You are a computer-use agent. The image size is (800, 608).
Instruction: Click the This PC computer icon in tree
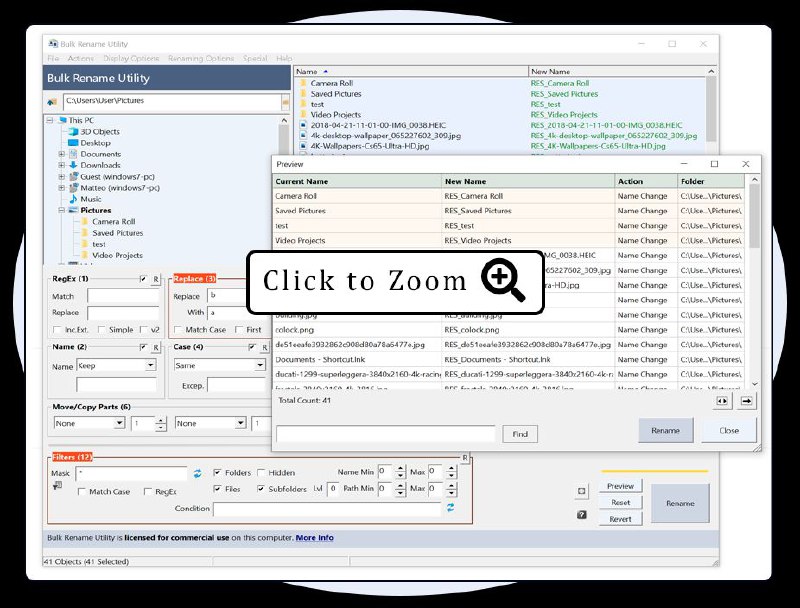[62, 120]
